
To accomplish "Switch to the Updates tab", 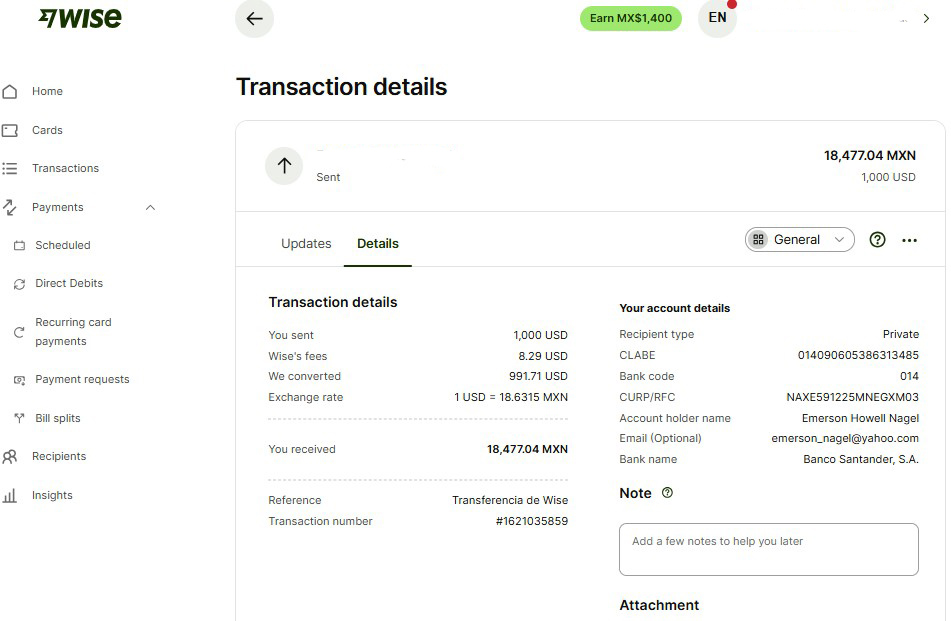I will (306, 244).
